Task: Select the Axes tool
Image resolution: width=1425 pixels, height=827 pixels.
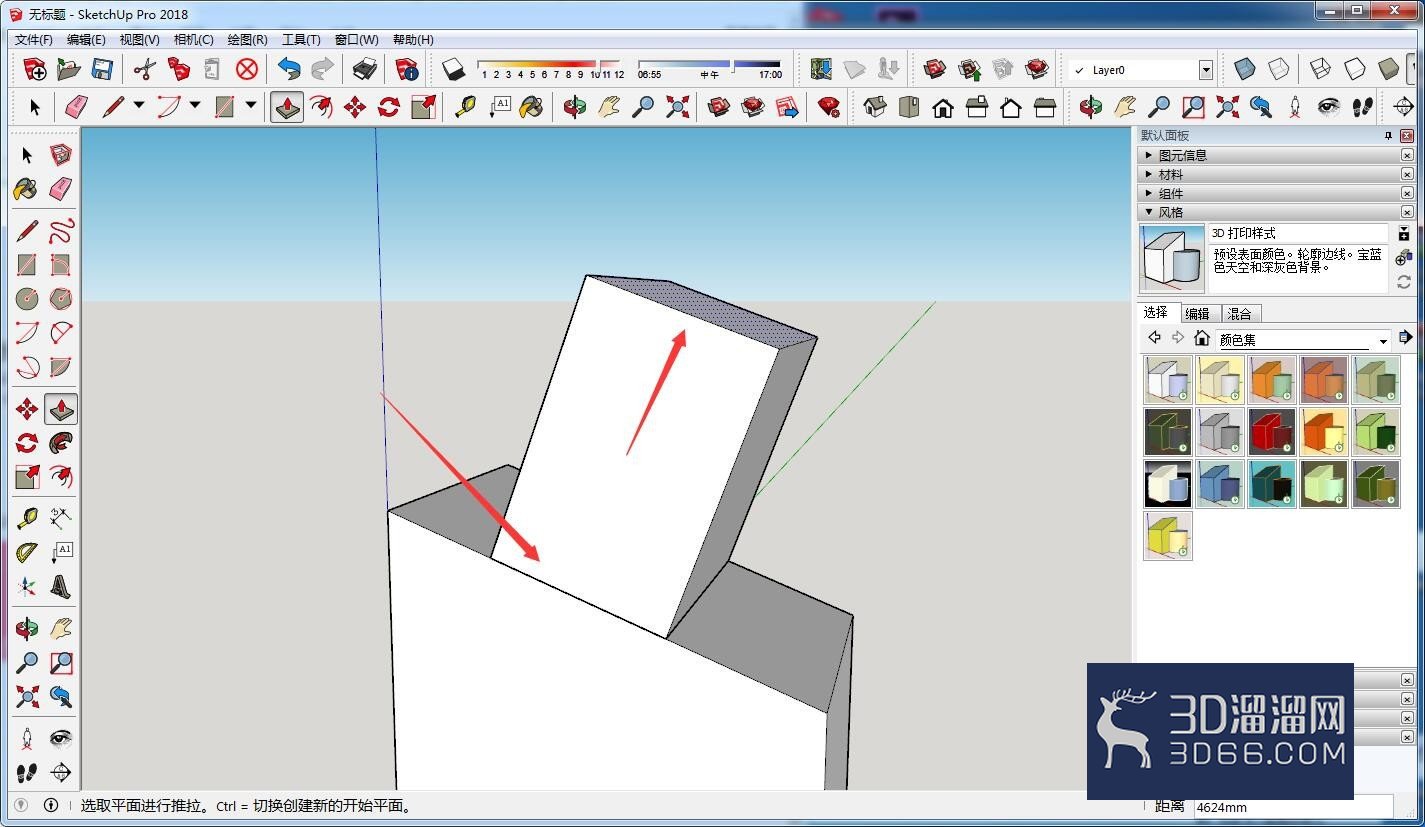Action: (x=27, y=586)
